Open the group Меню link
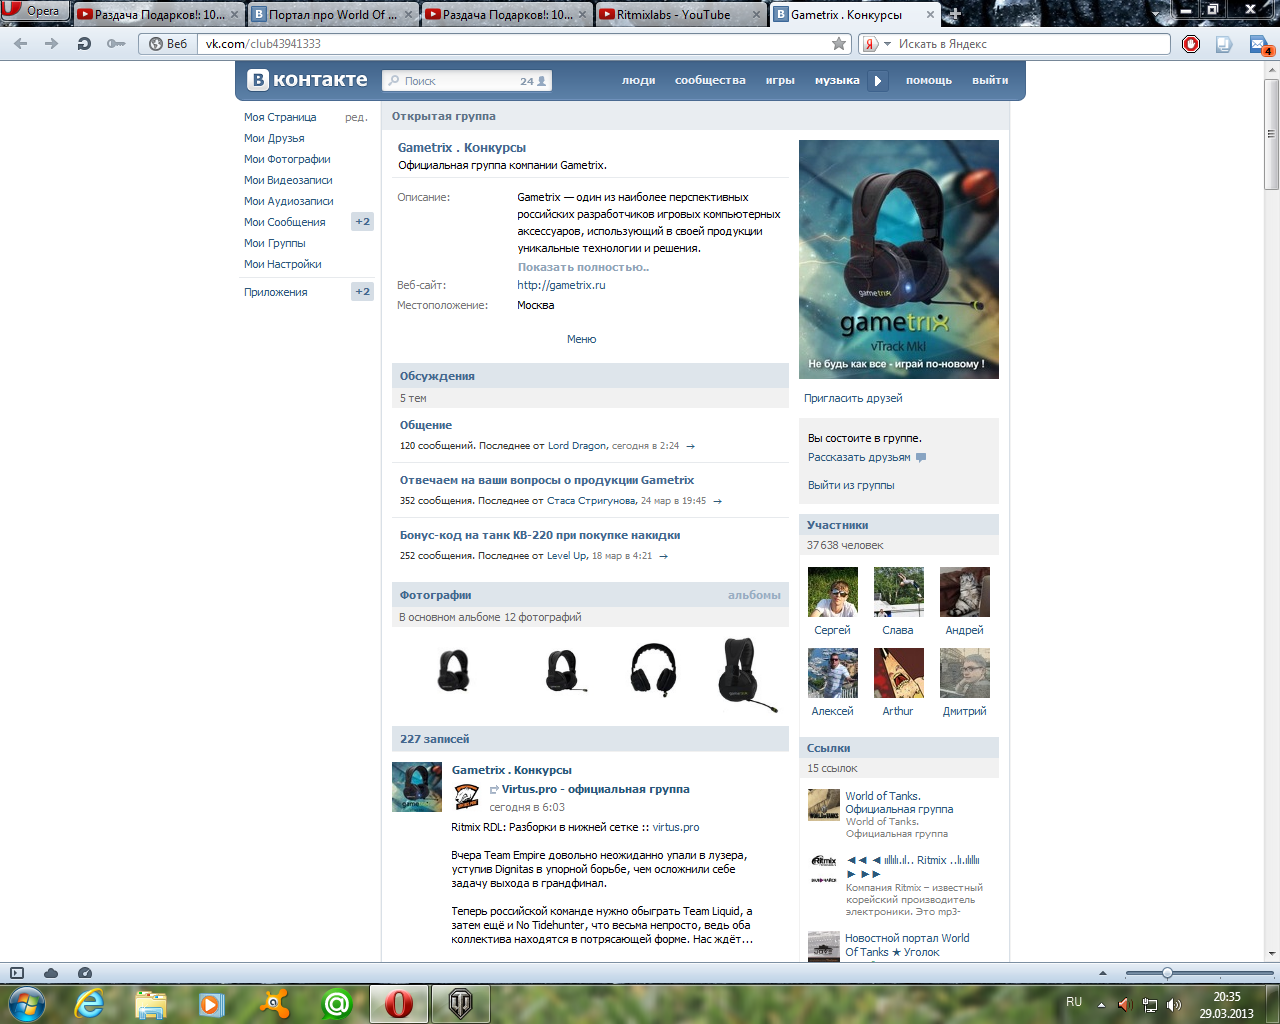The height and width of the screenshot is (1024, 1280). (581, 339)
